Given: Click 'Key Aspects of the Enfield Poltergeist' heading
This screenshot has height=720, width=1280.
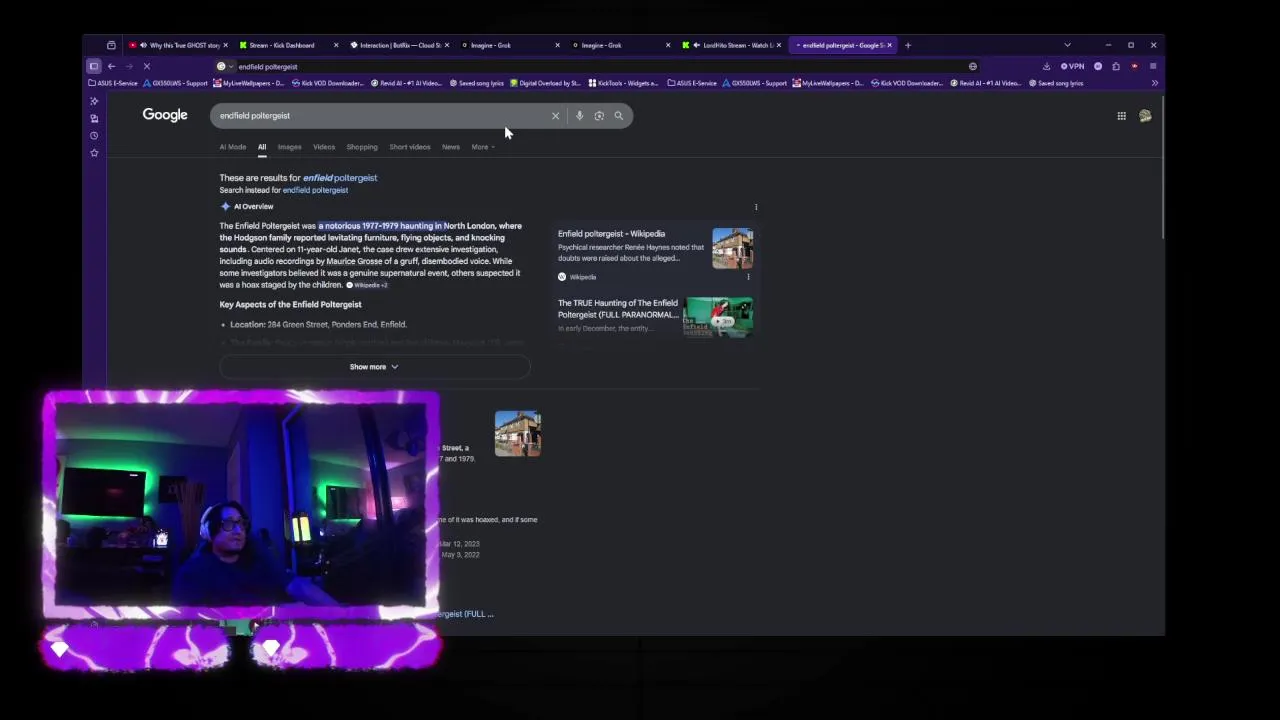Looking at the screenshot, I should pyautogui.click(x=290, y=305).
